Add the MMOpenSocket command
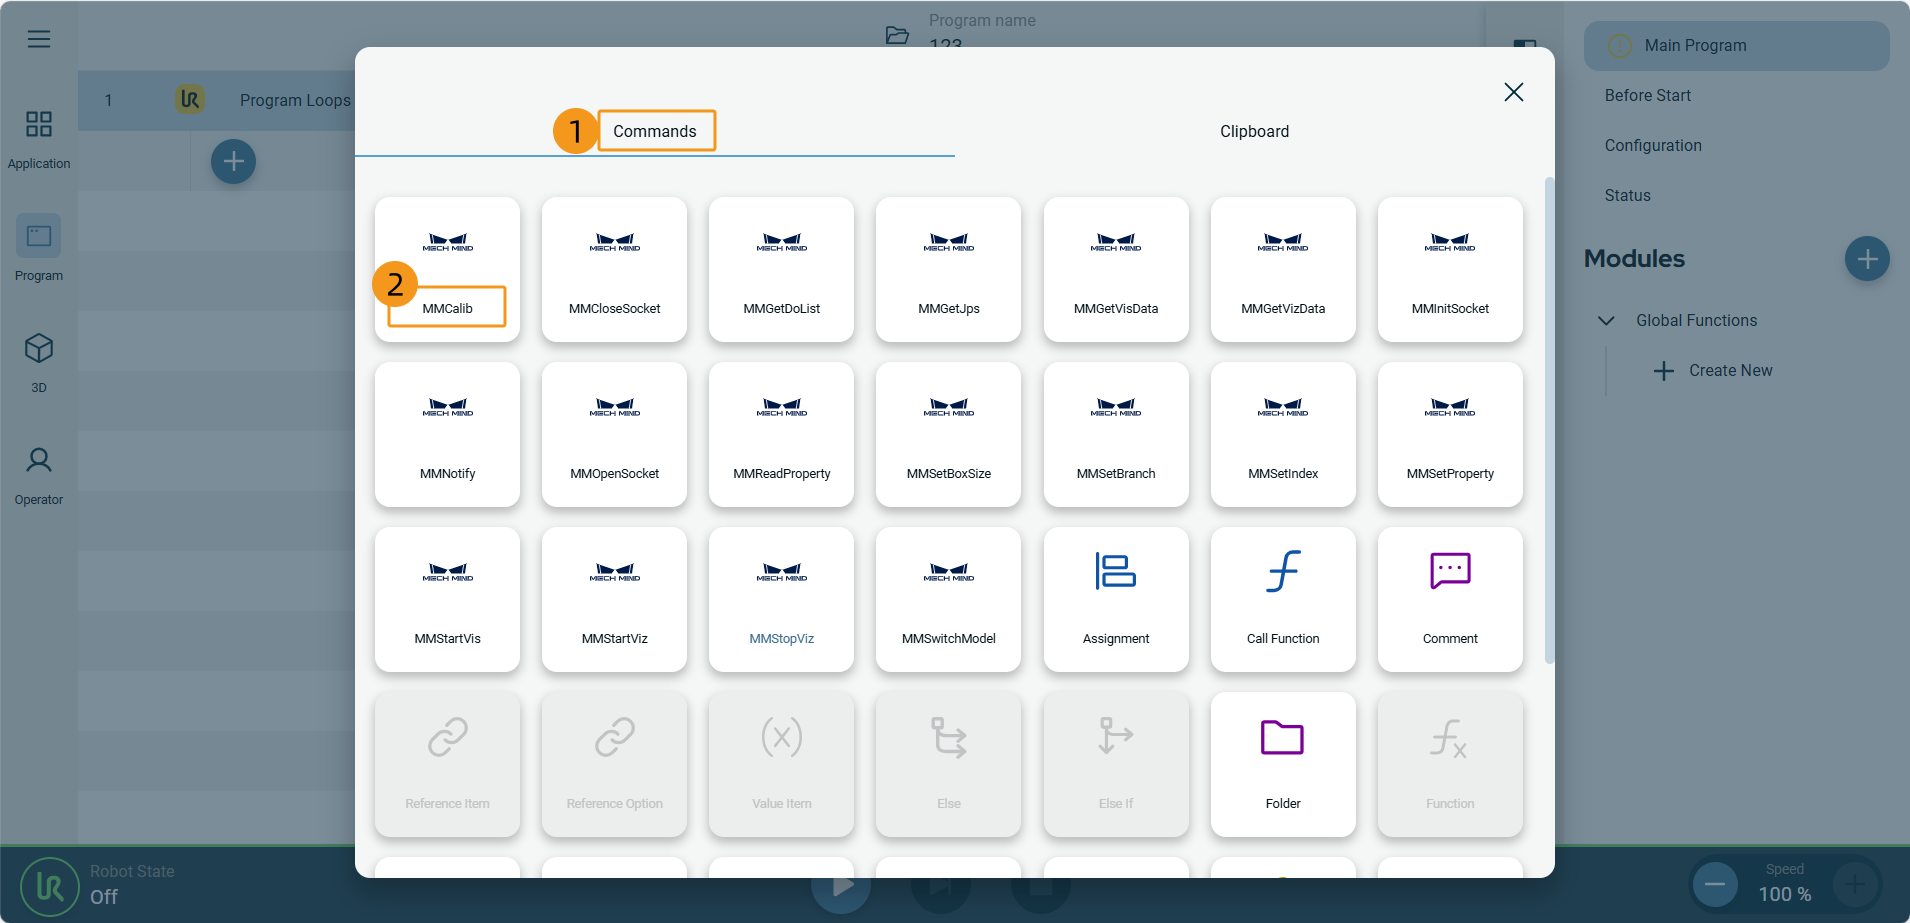Screen dimensions: 1910x923 pyautogui.click(x=614, y=434)
